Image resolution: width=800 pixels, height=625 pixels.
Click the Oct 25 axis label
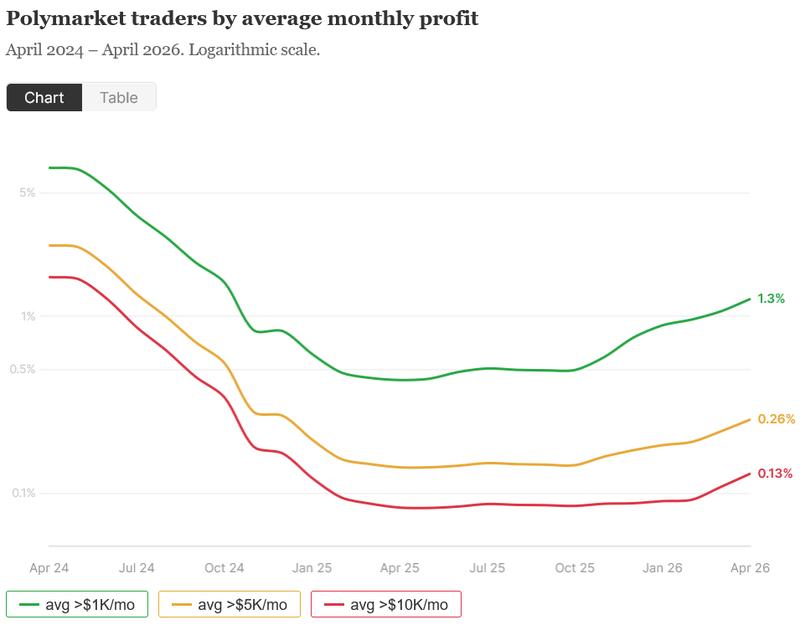[x=577, y=566]
